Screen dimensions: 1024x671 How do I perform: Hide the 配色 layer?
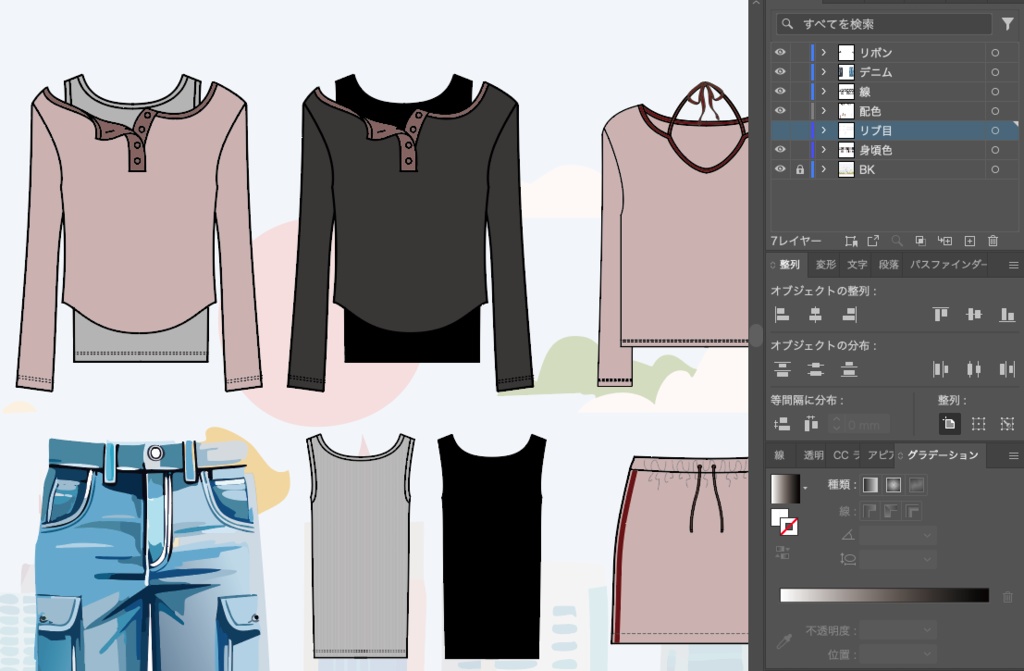click(x=780, y=111)
